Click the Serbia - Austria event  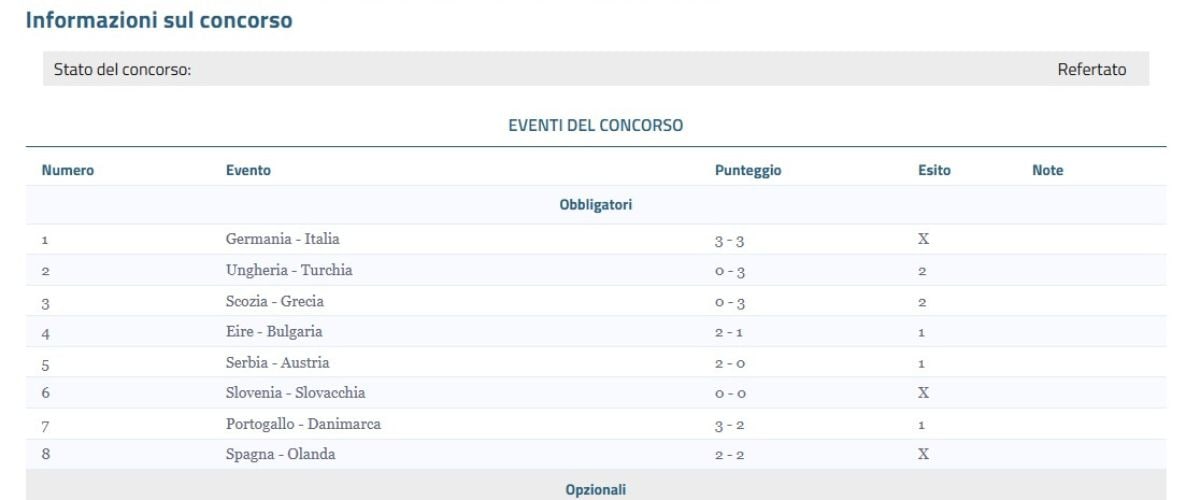pos(277,362)
